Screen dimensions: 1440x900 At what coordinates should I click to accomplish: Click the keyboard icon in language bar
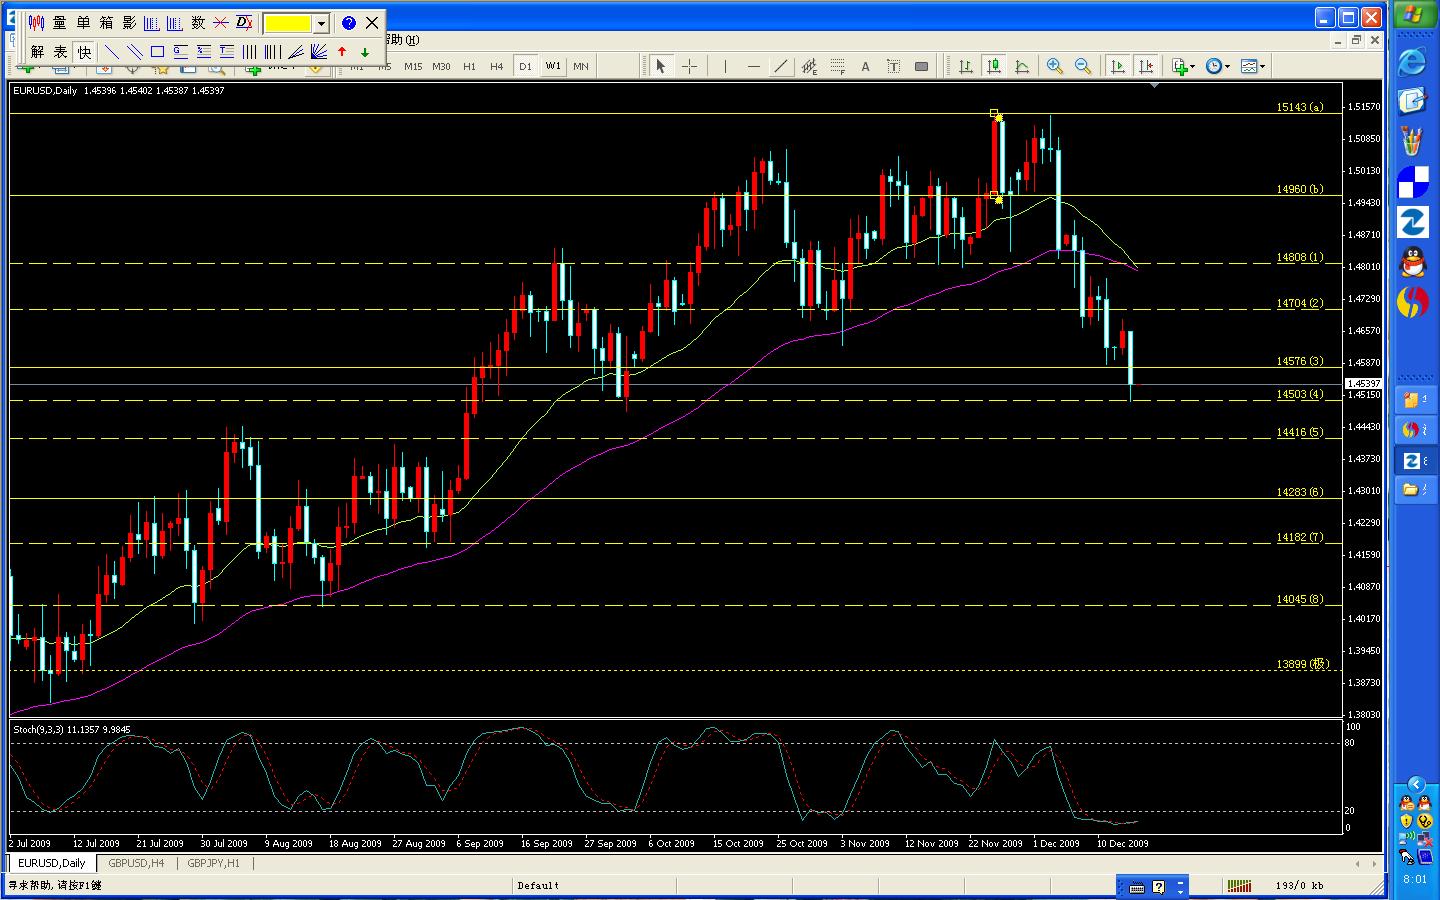pos(1137,887)
